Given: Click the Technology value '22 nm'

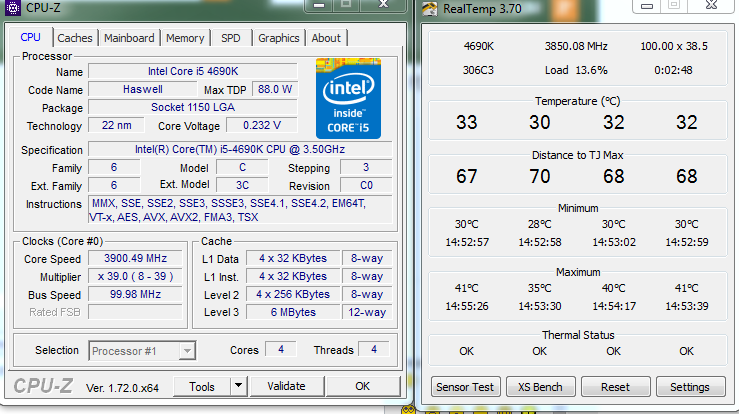Looking at the screenshot, I should [x=116, y=125].
